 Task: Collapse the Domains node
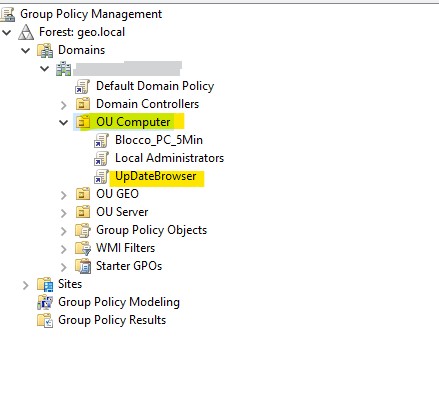(x=26, y=51)
